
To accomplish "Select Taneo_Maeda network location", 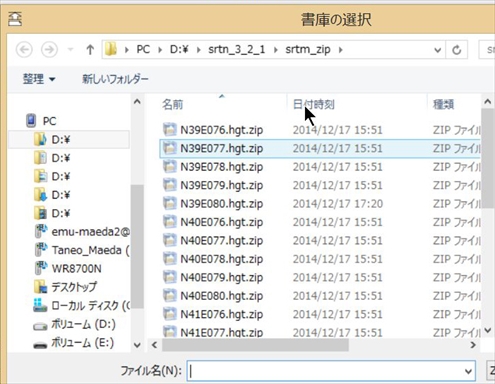I will point(90,250).
